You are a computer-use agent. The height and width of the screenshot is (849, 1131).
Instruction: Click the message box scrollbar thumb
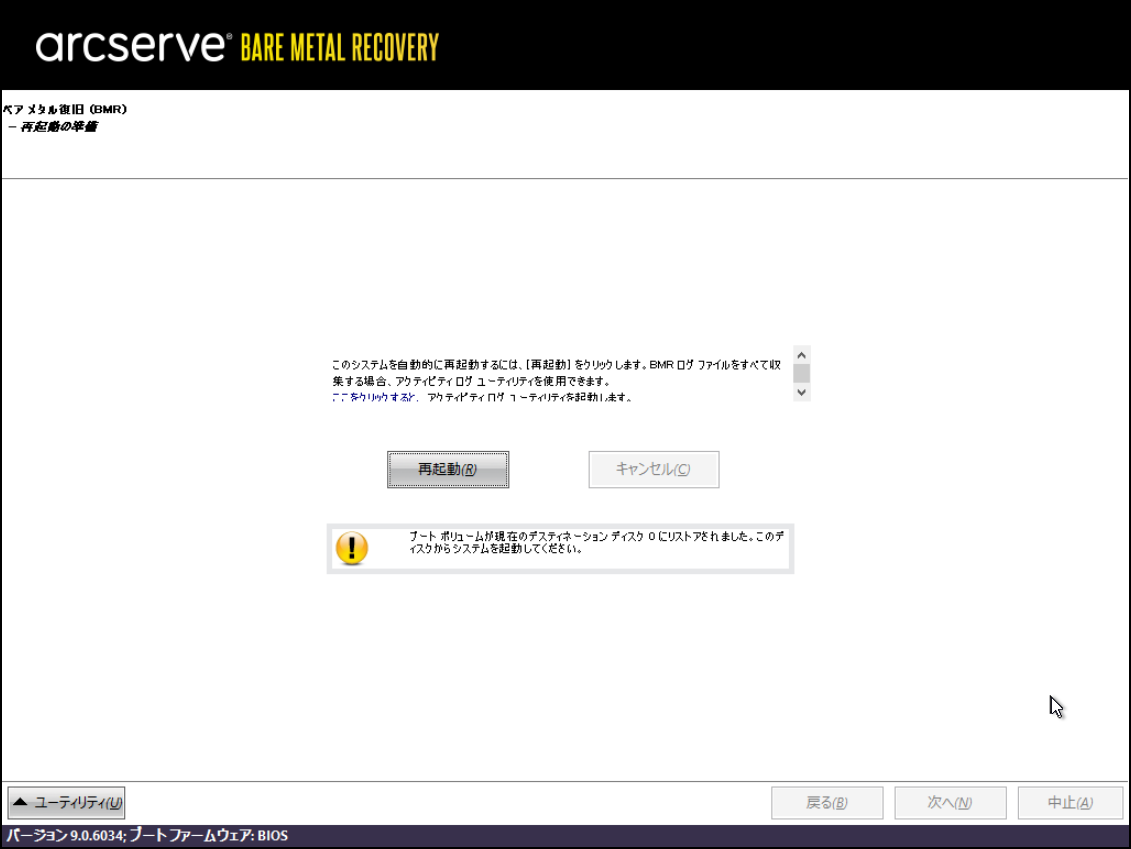[801, 374]
